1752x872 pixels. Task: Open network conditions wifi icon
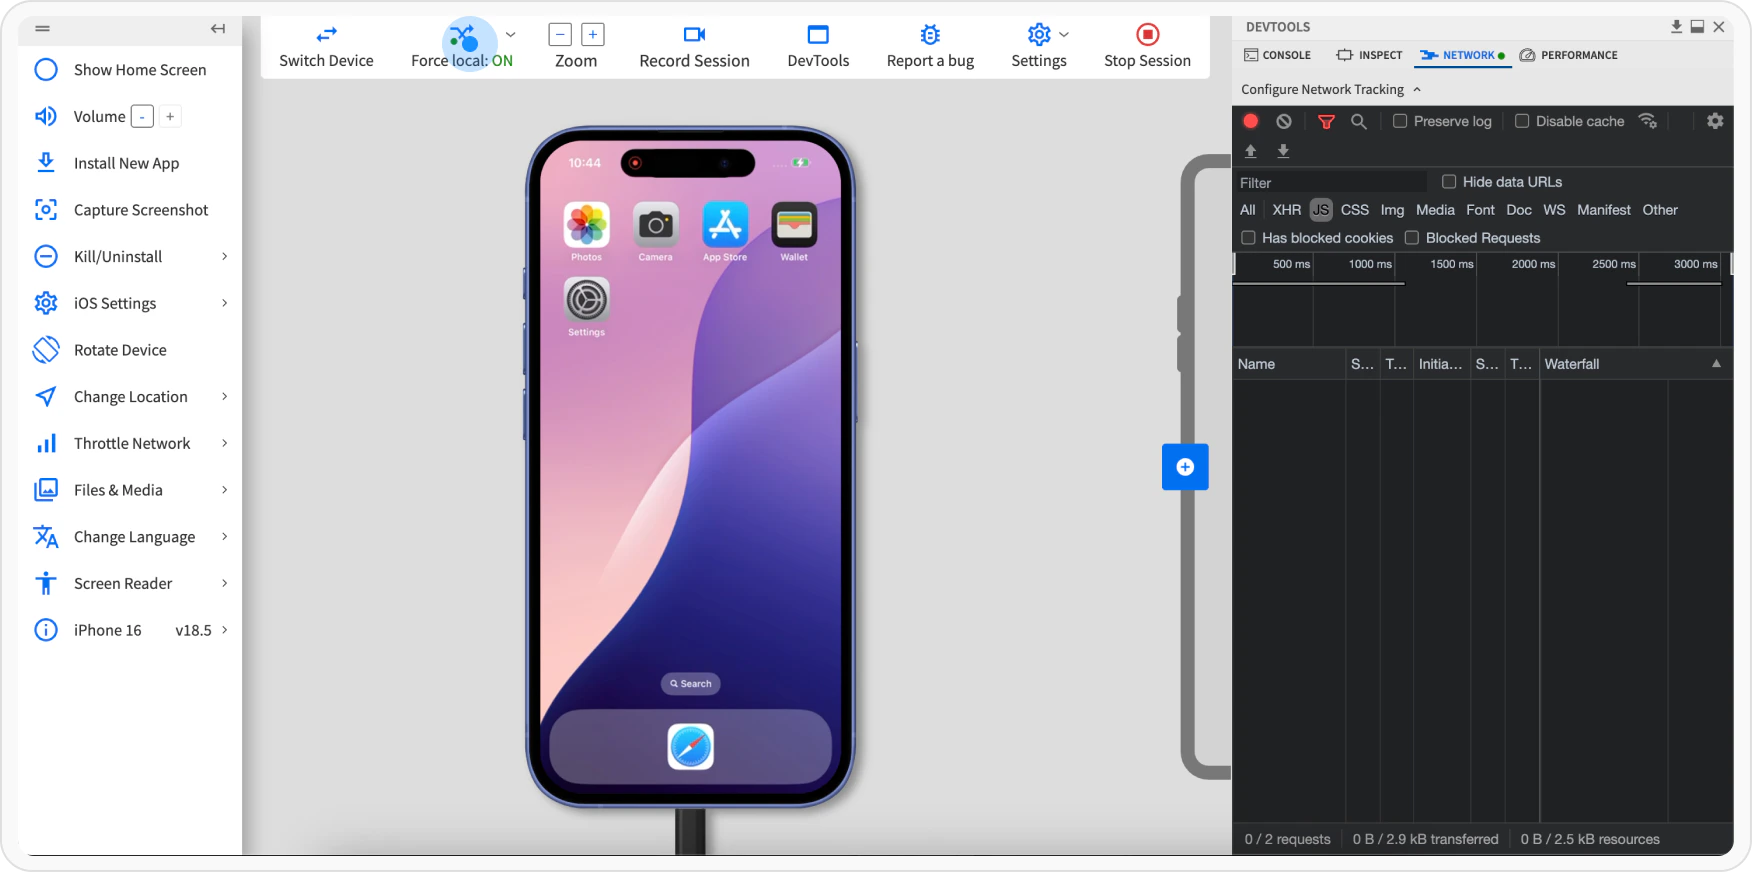click(x=1648, y=121)
